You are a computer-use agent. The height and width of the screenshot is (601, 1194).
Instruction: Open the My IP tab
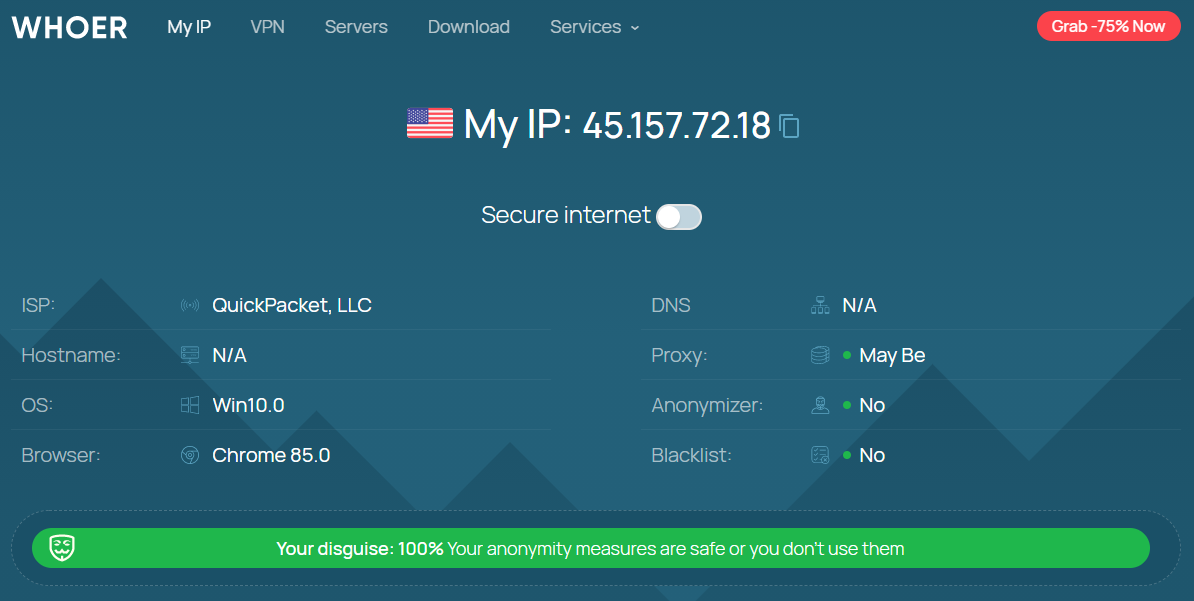(x=189, y=27)
